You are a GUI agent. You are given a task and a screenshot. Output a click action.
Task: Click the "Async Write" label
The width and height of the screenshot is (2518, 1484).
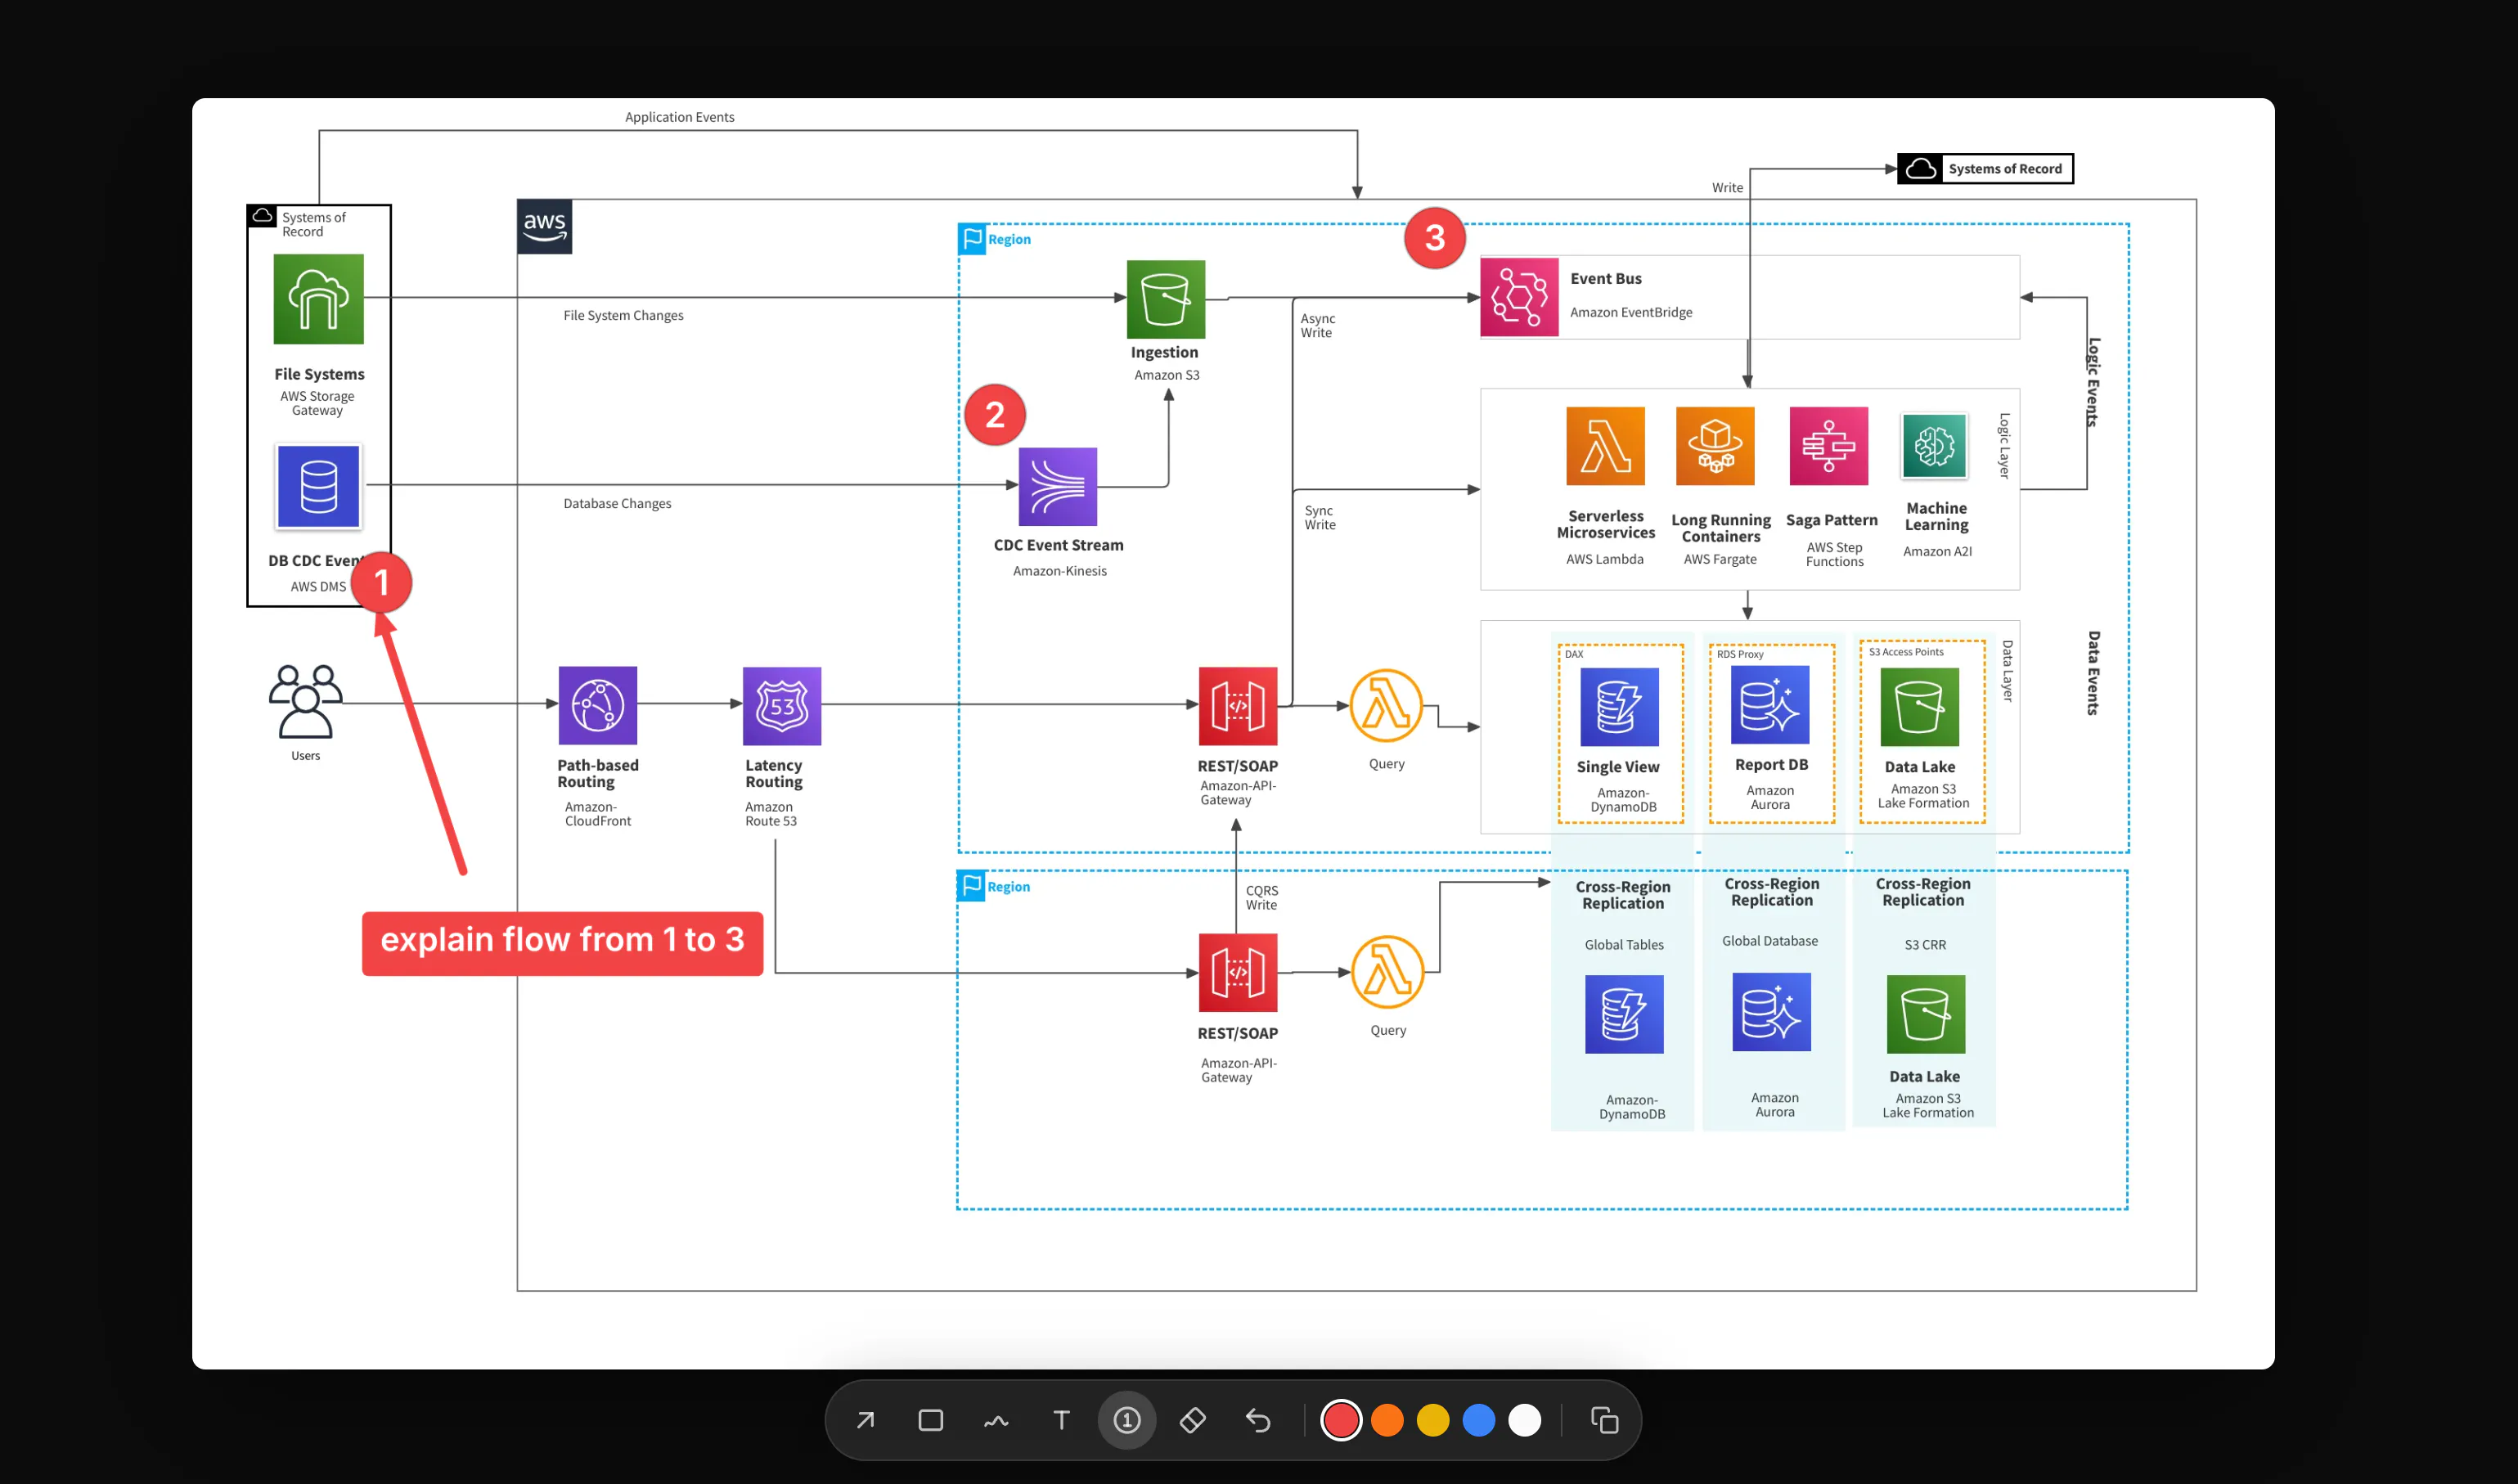coord(1318,326)
